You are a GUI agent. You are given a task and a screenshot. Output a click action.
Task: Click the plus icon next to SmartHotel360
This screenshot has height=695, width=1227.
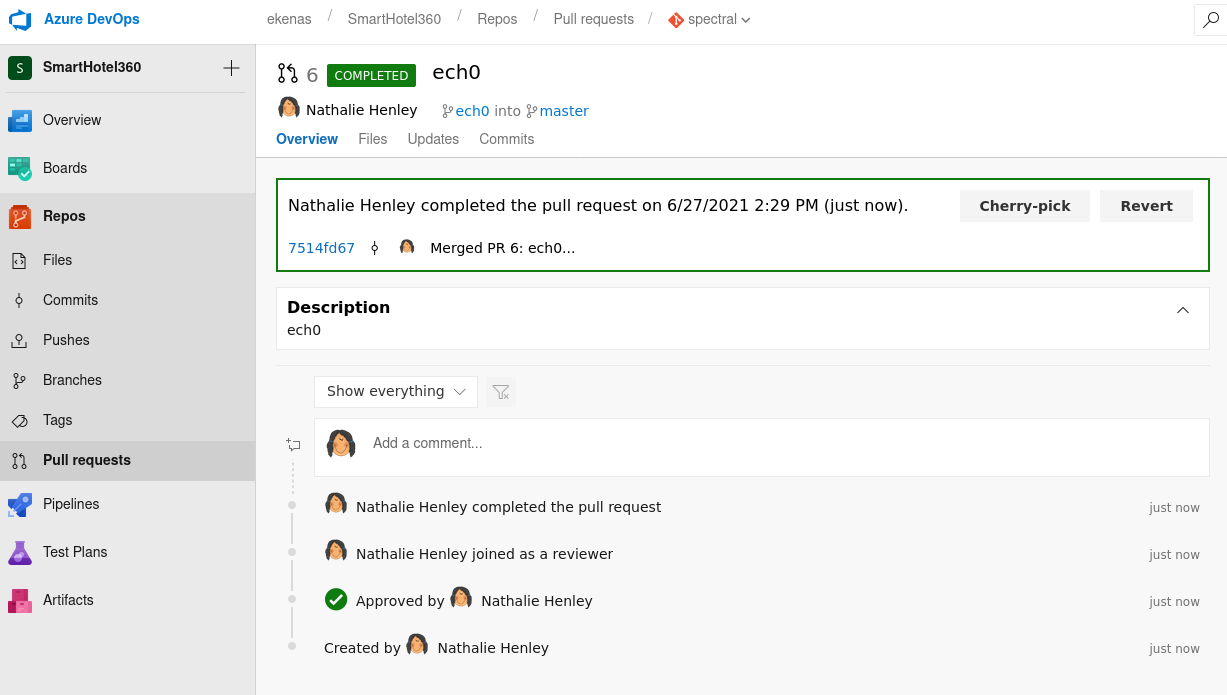pos(231,67)
